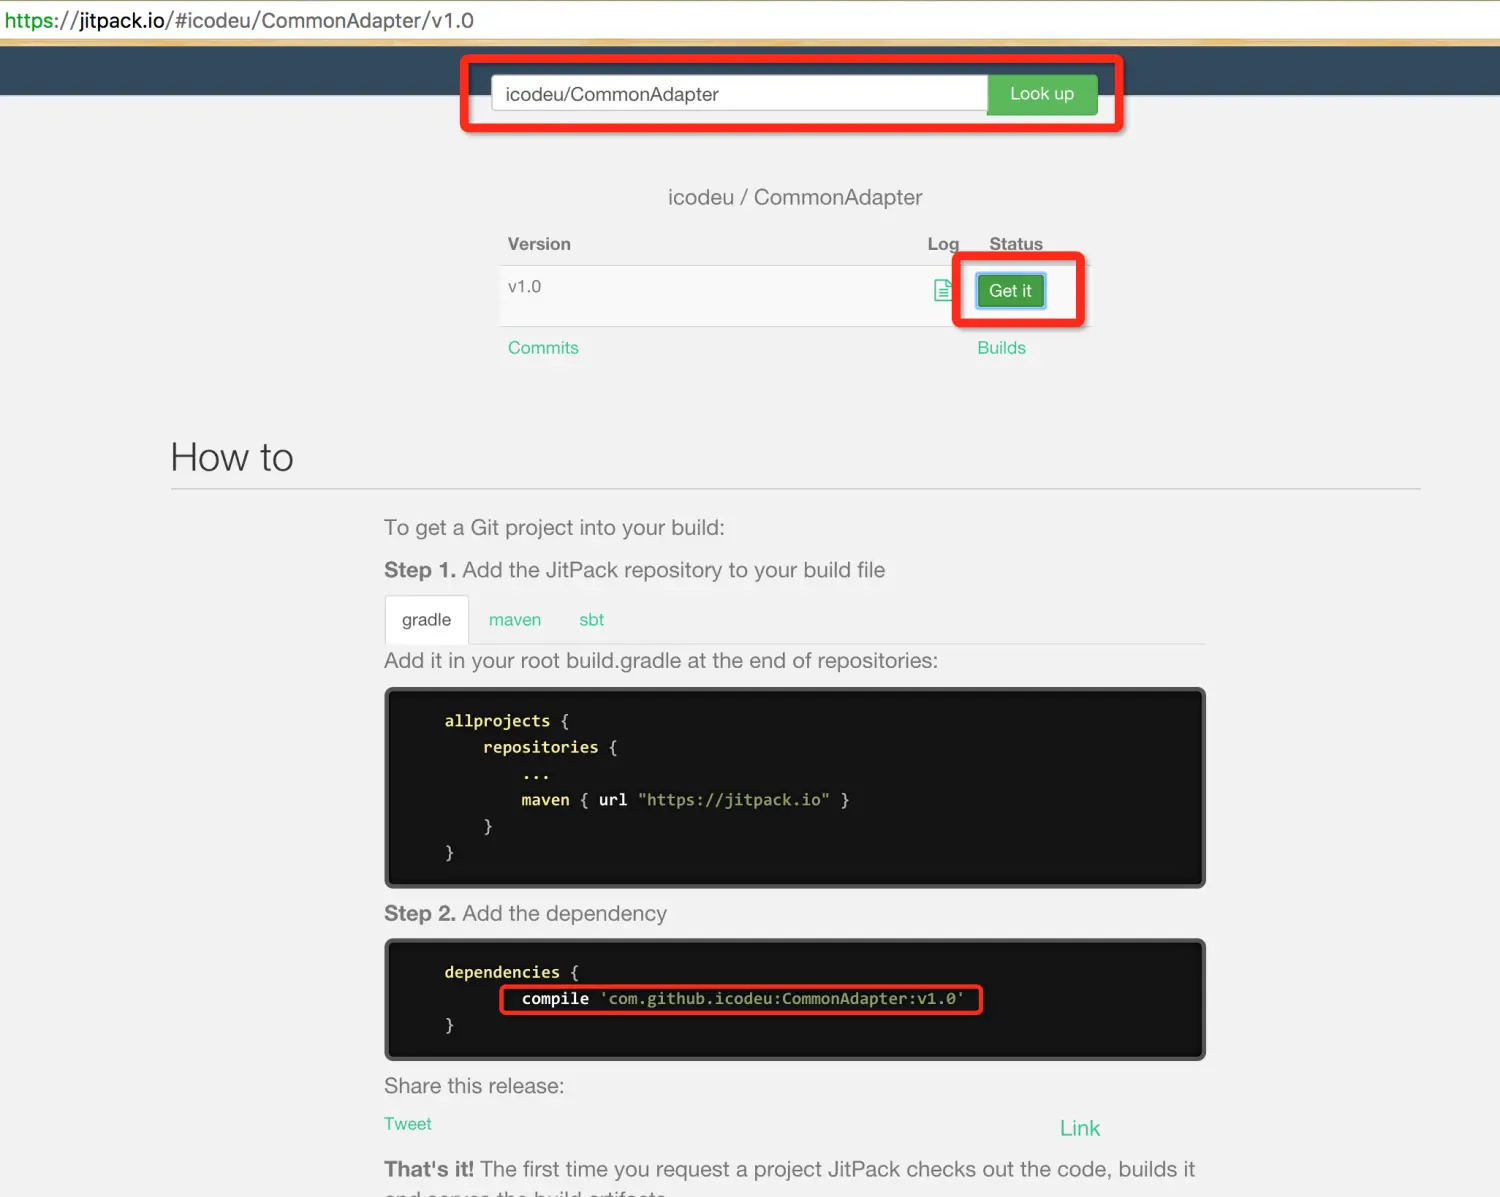Viewport: 1500px width, 1197px height.
Task: Open the Commits link
Action: click(543, 348)
